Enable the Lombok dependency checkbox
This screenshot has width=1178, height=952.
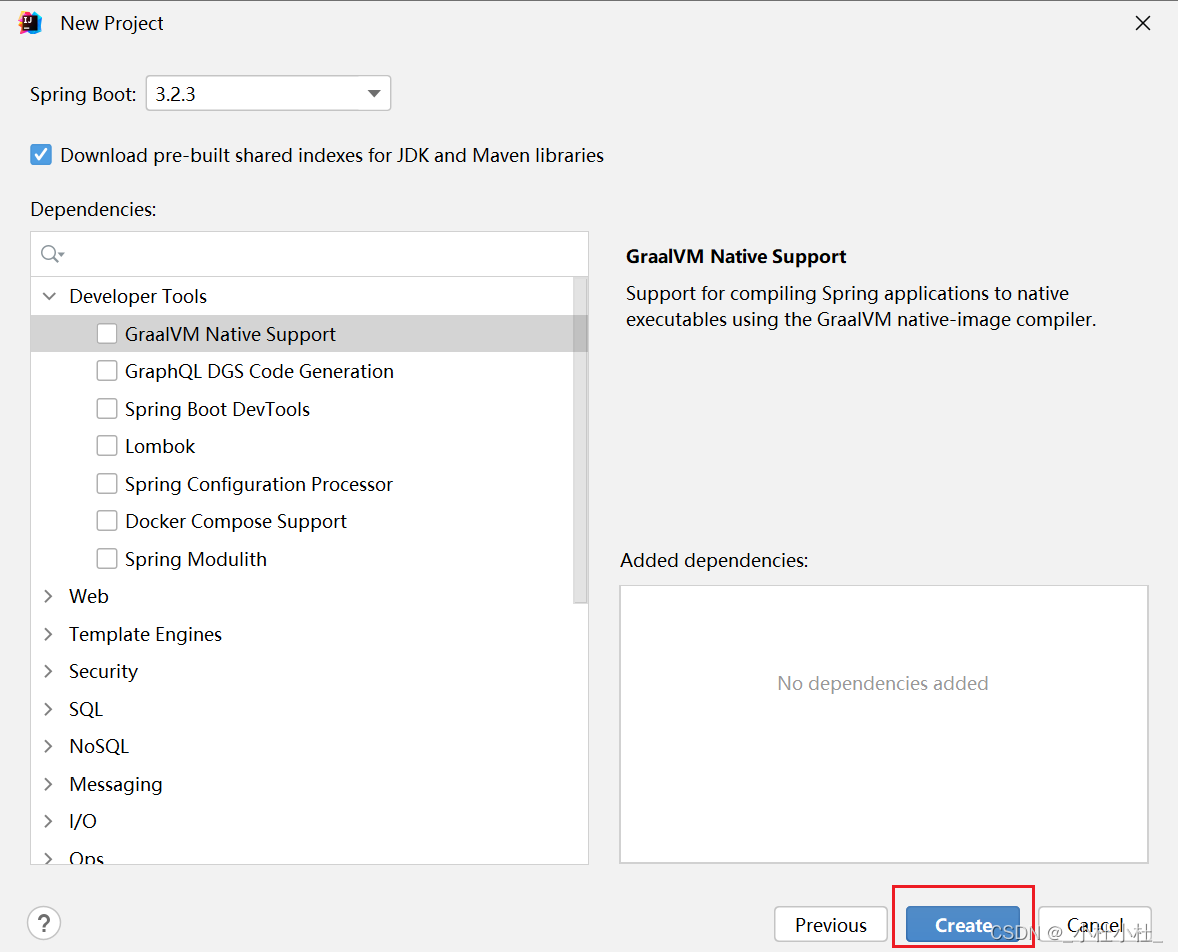(107, 446)
